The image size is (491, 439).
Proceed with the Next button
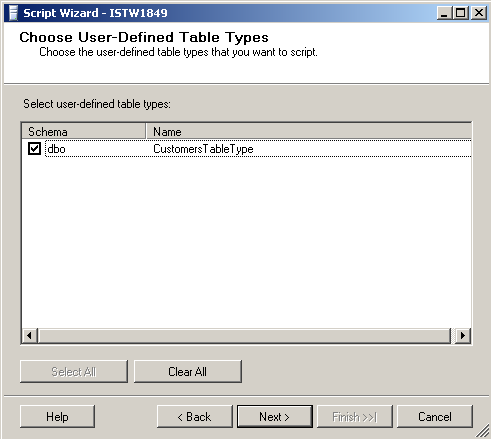(275, 417)
